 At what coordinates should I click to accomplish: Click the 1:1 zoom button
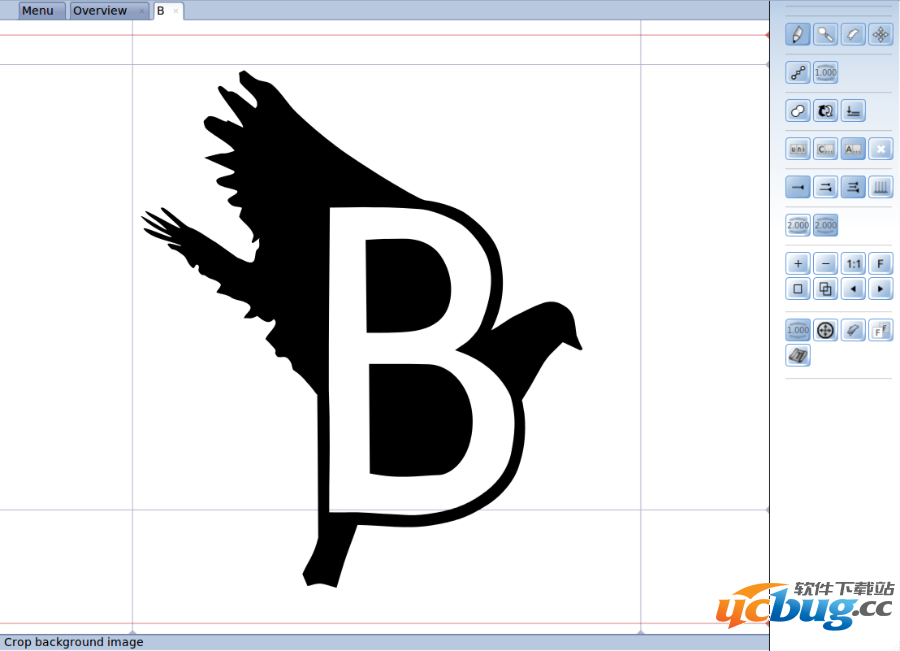(x=853, y=264)
